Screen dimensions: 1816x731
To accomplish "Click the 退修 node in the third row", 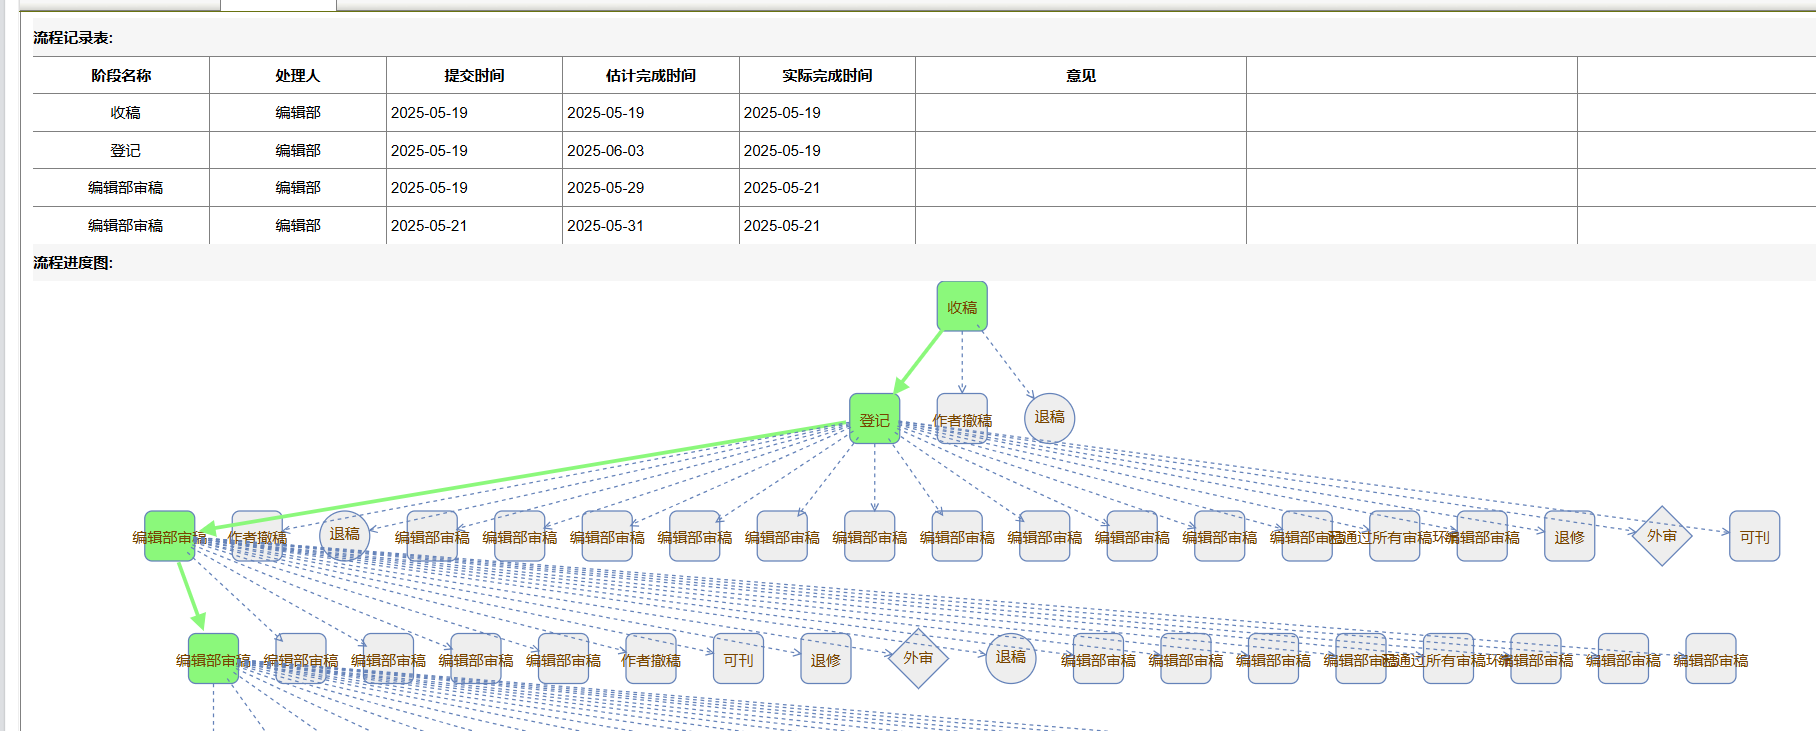I will (1569, 537).
